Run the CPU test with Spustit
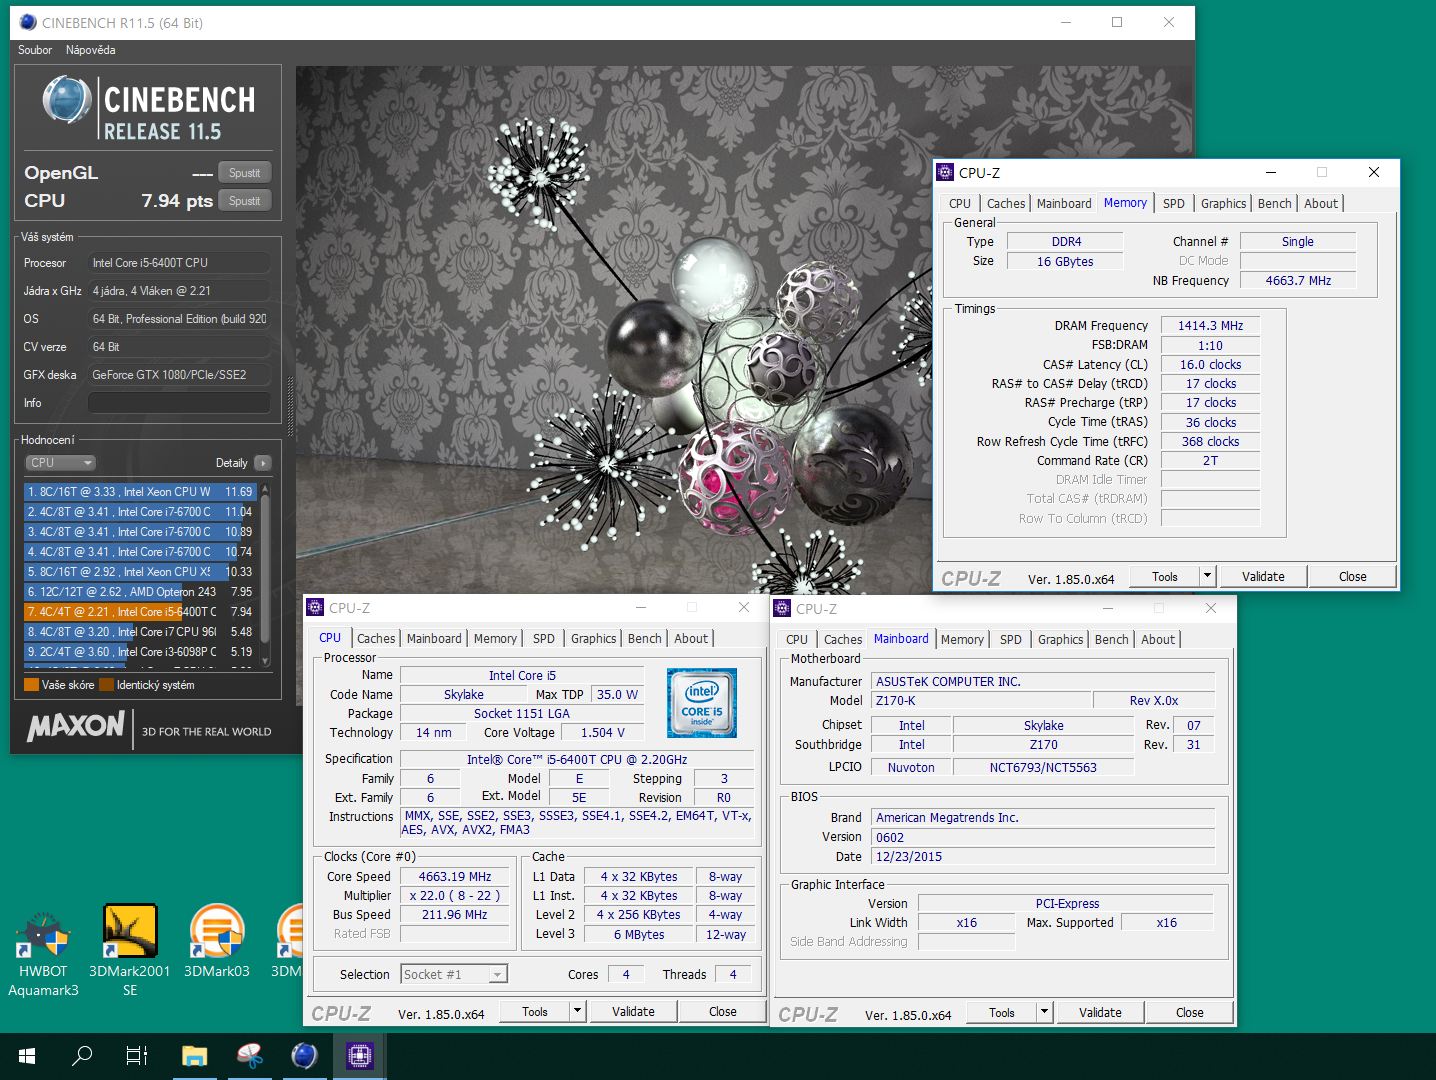1436x1080 pixels. (245, 201)
